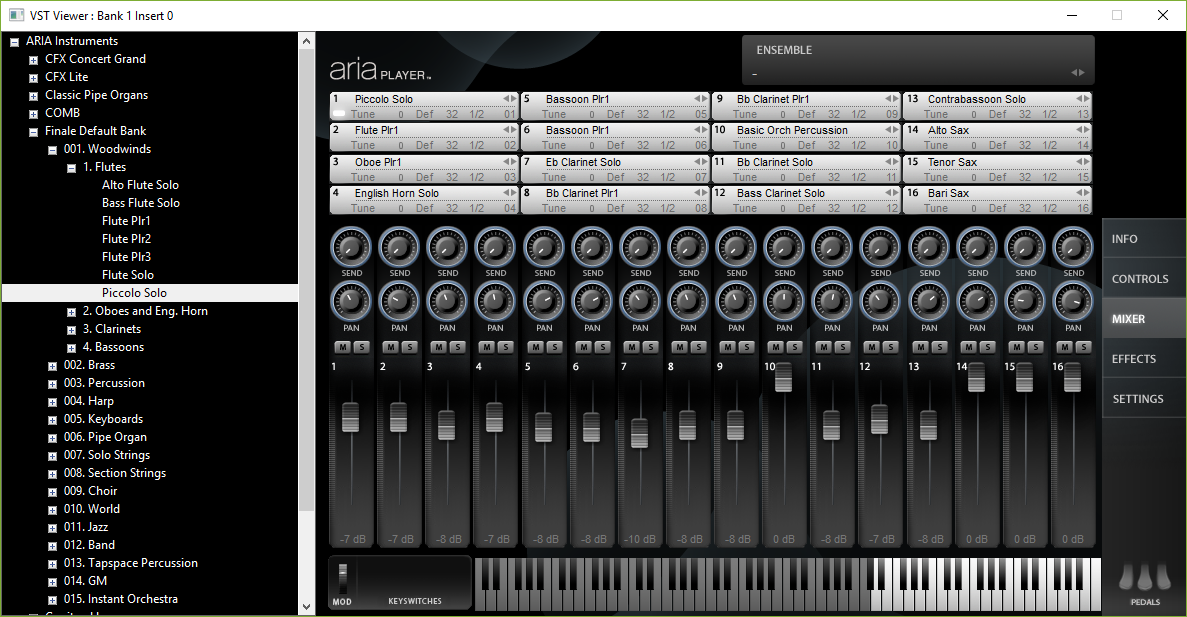The height and width of the screenshot is (617, 1187).
Task: Collapse the ARIA Instruments root node
Action: [14, 42]
